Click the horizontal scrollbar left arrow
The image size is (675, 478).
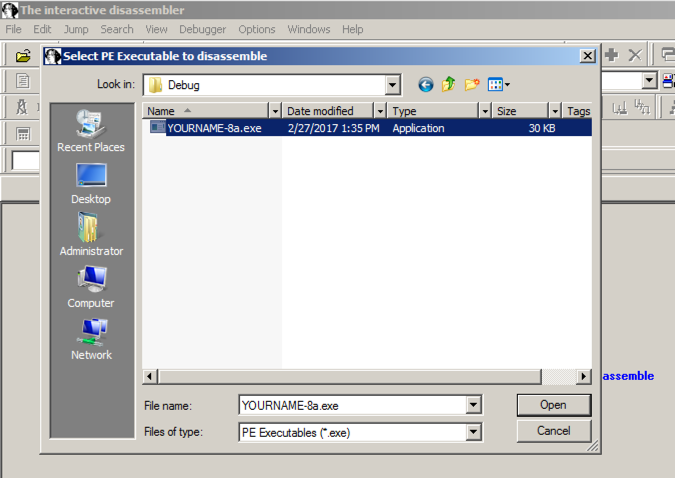click(x=149, y=376)
